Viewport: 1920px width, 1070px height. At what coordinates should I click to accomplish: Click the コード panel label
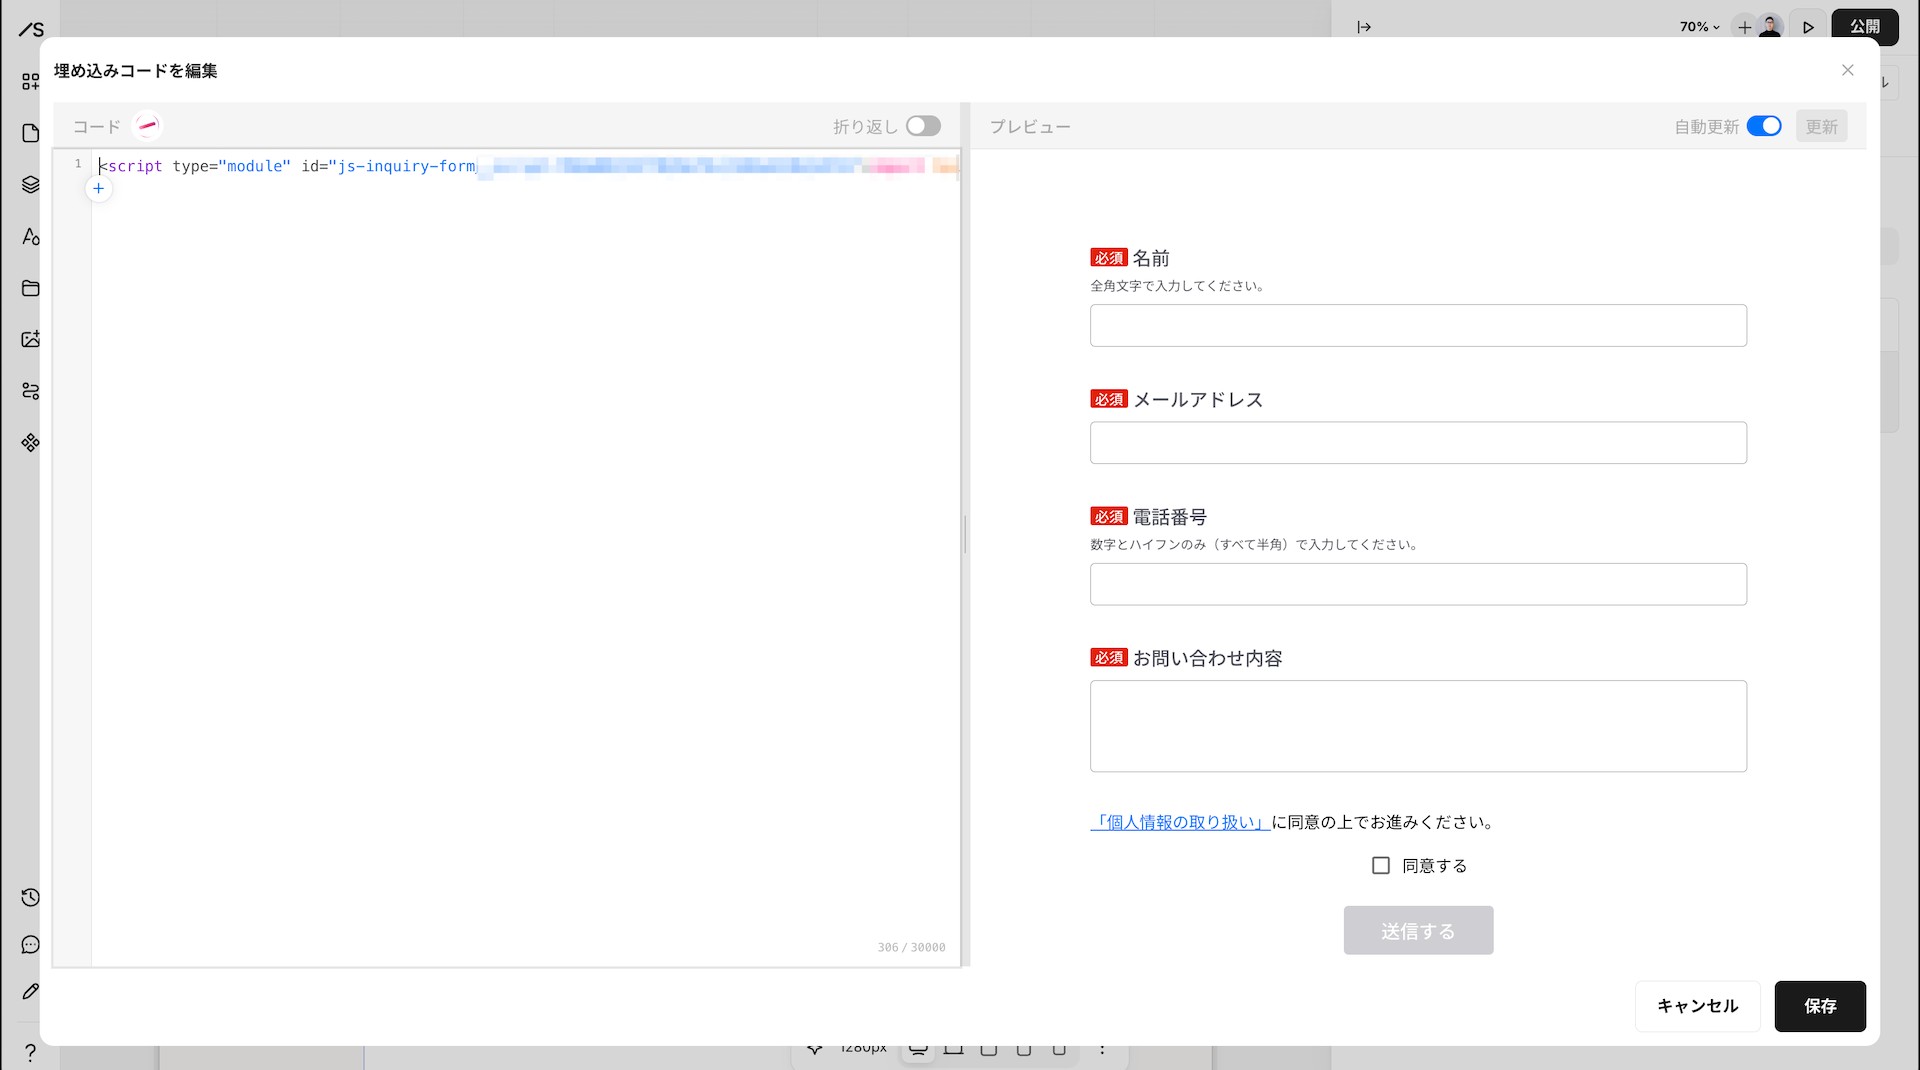(x=96, y=126)
